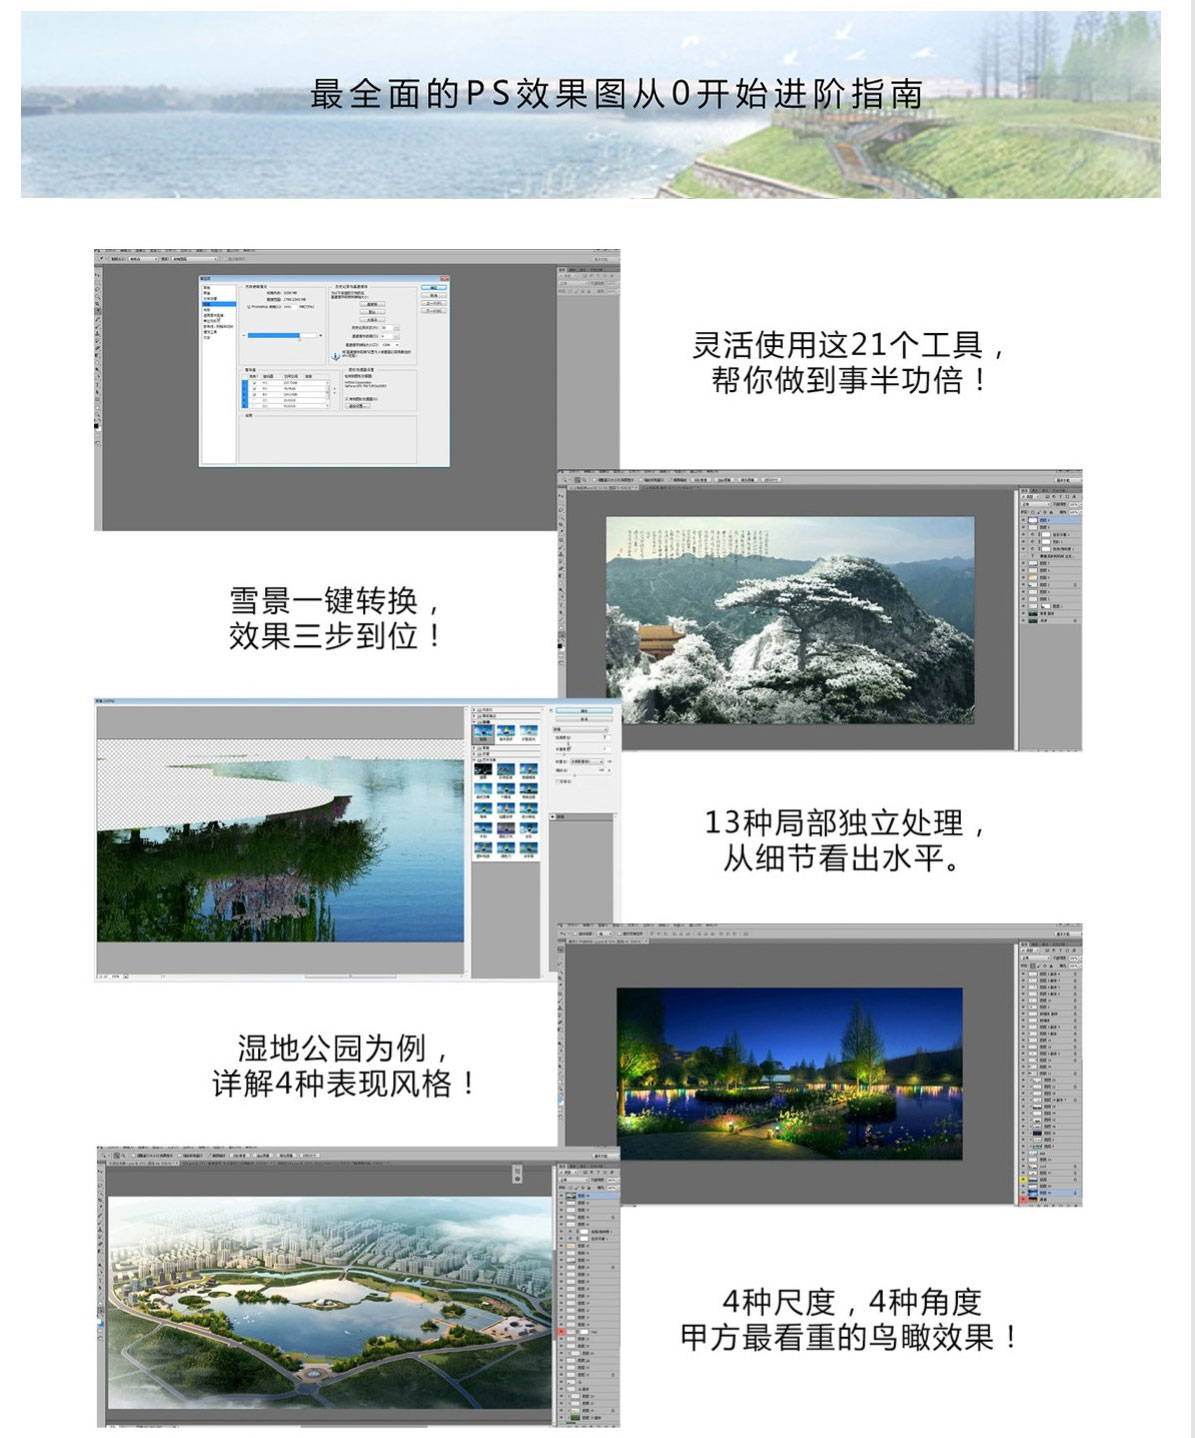Click the yellow-tagged eye icon in night scene layers
1195x1438 pixels.
click(x=1023, y=1179)
